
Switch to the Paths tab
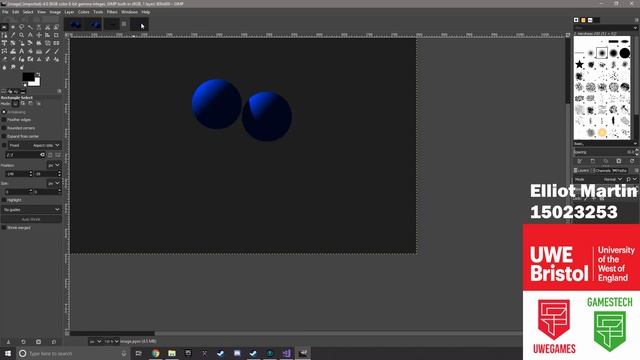[620, 171]
